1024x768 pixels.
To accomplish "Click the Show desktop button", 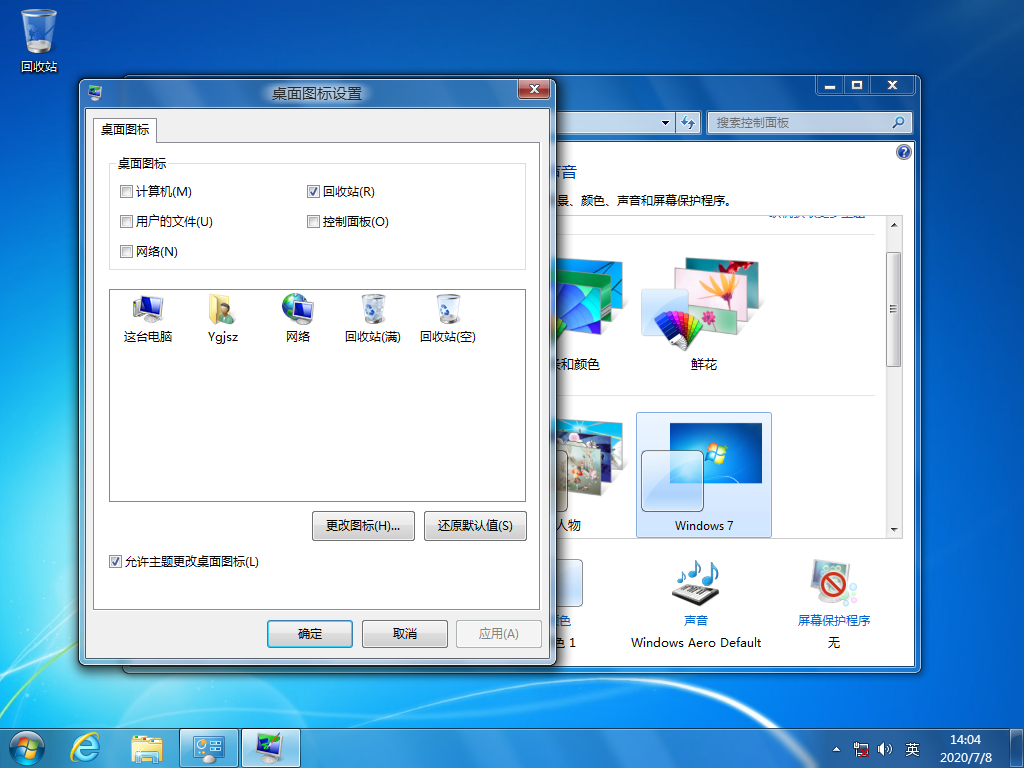I will click(1017, 748).
